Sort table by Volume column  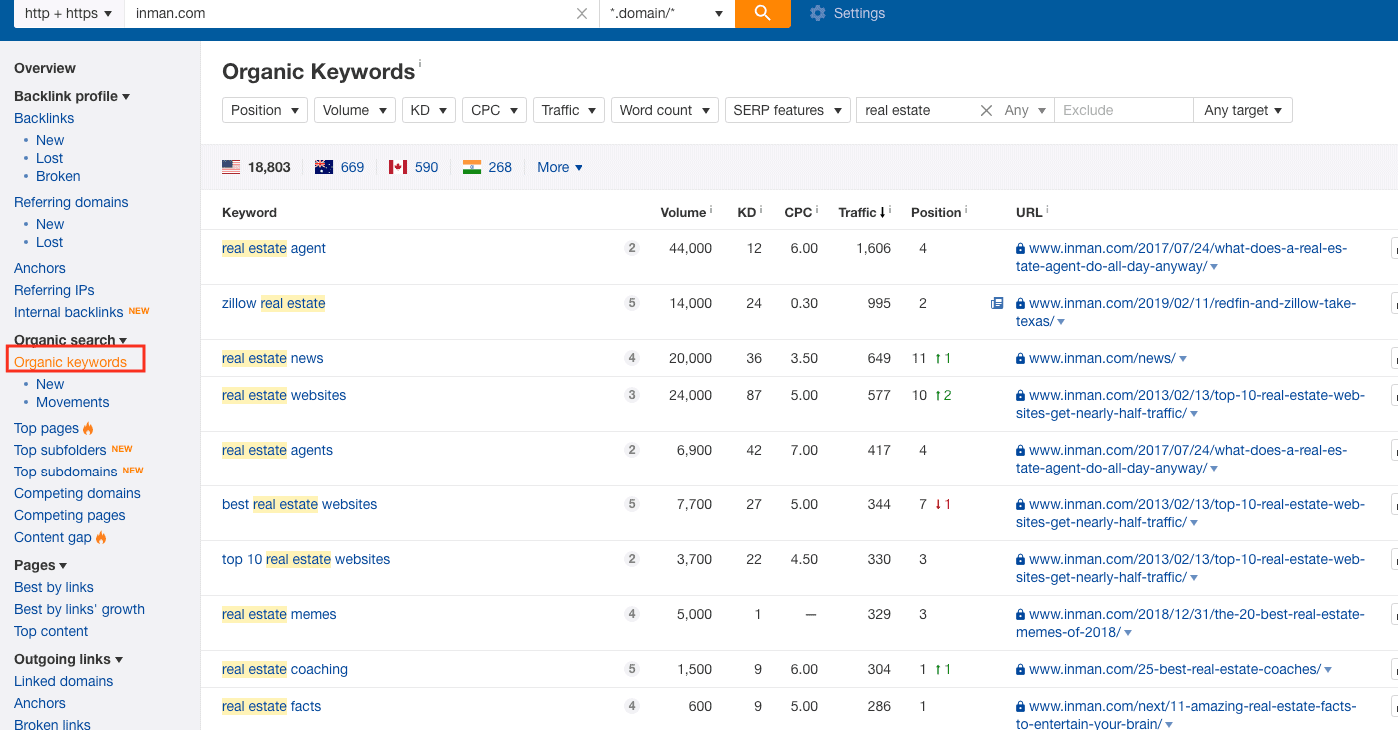coord(683,212)
